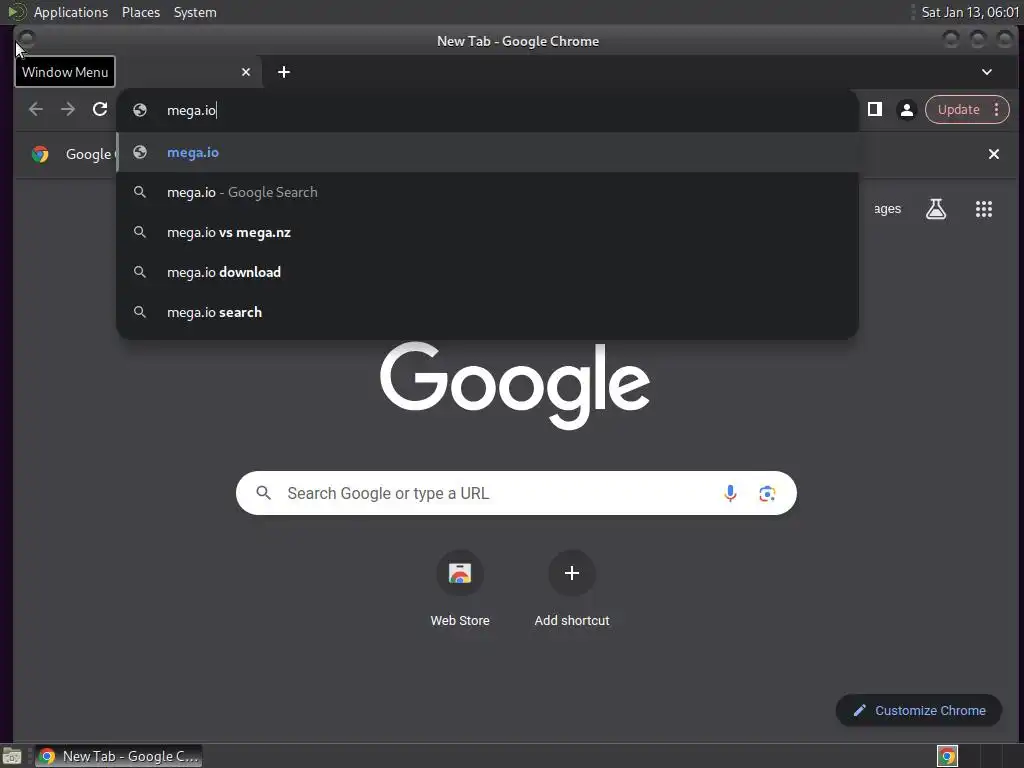Viewport: 1024px width, 768px height.
Task: Open the window menu button
Action: (25, 39)
